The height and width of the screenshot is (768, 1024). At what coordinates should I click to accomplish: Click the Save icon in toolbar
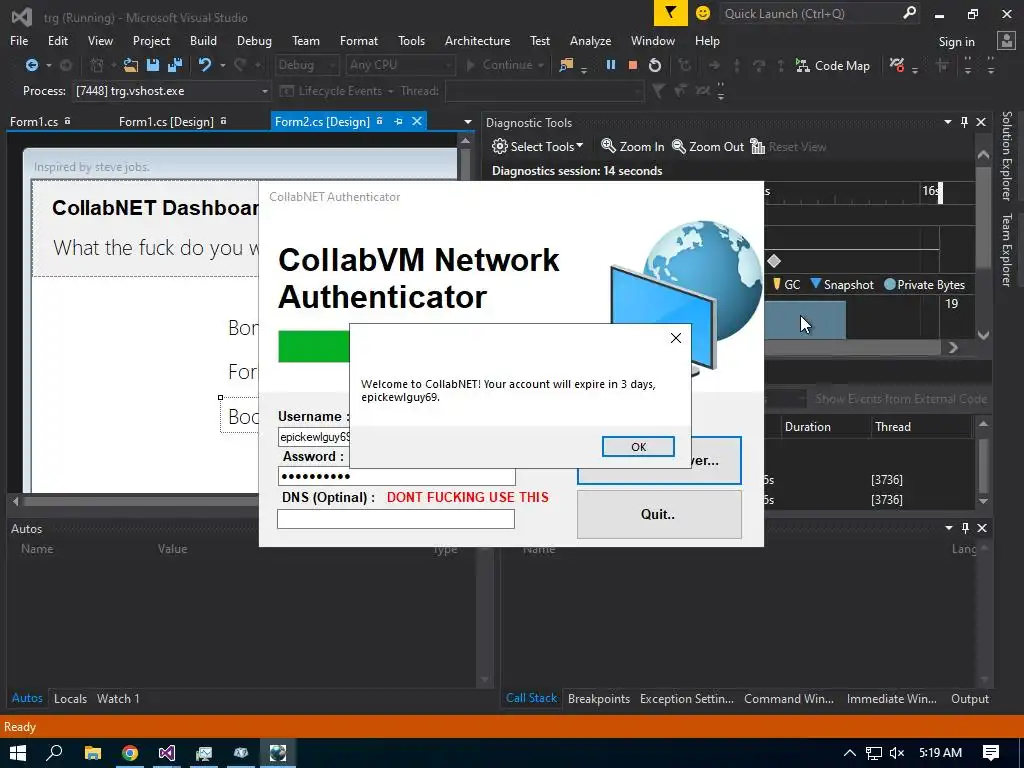(153, 65)
